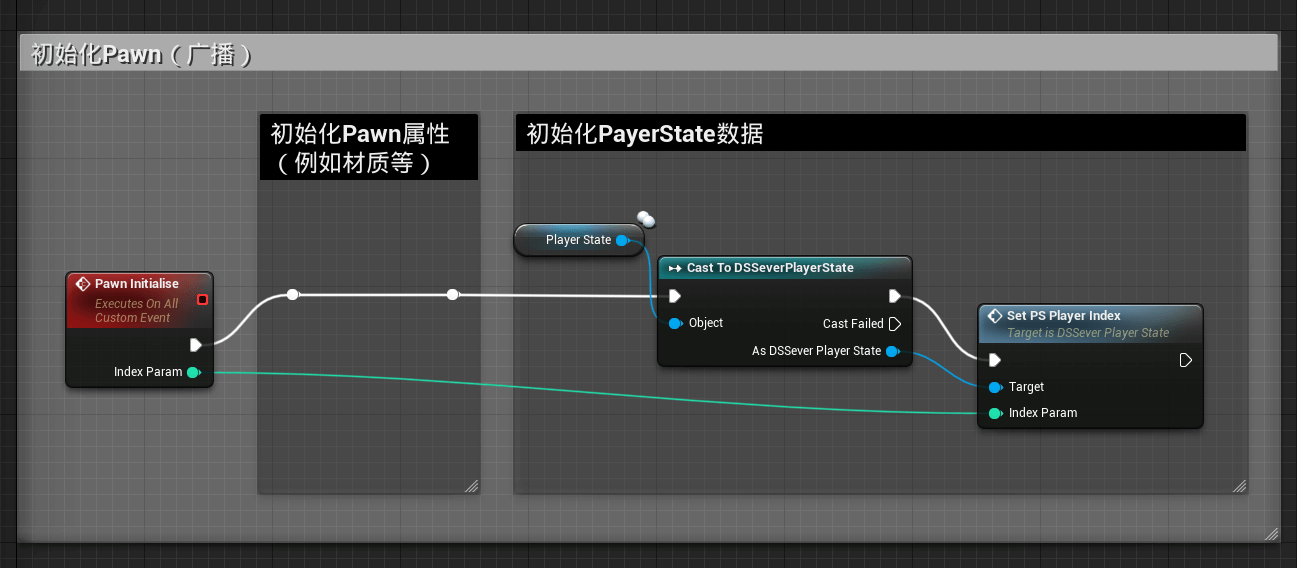Viewport: 1297px width, 568px height.
Task: Select the Pawn Initialise event node title
Action: tap(137, 284)
